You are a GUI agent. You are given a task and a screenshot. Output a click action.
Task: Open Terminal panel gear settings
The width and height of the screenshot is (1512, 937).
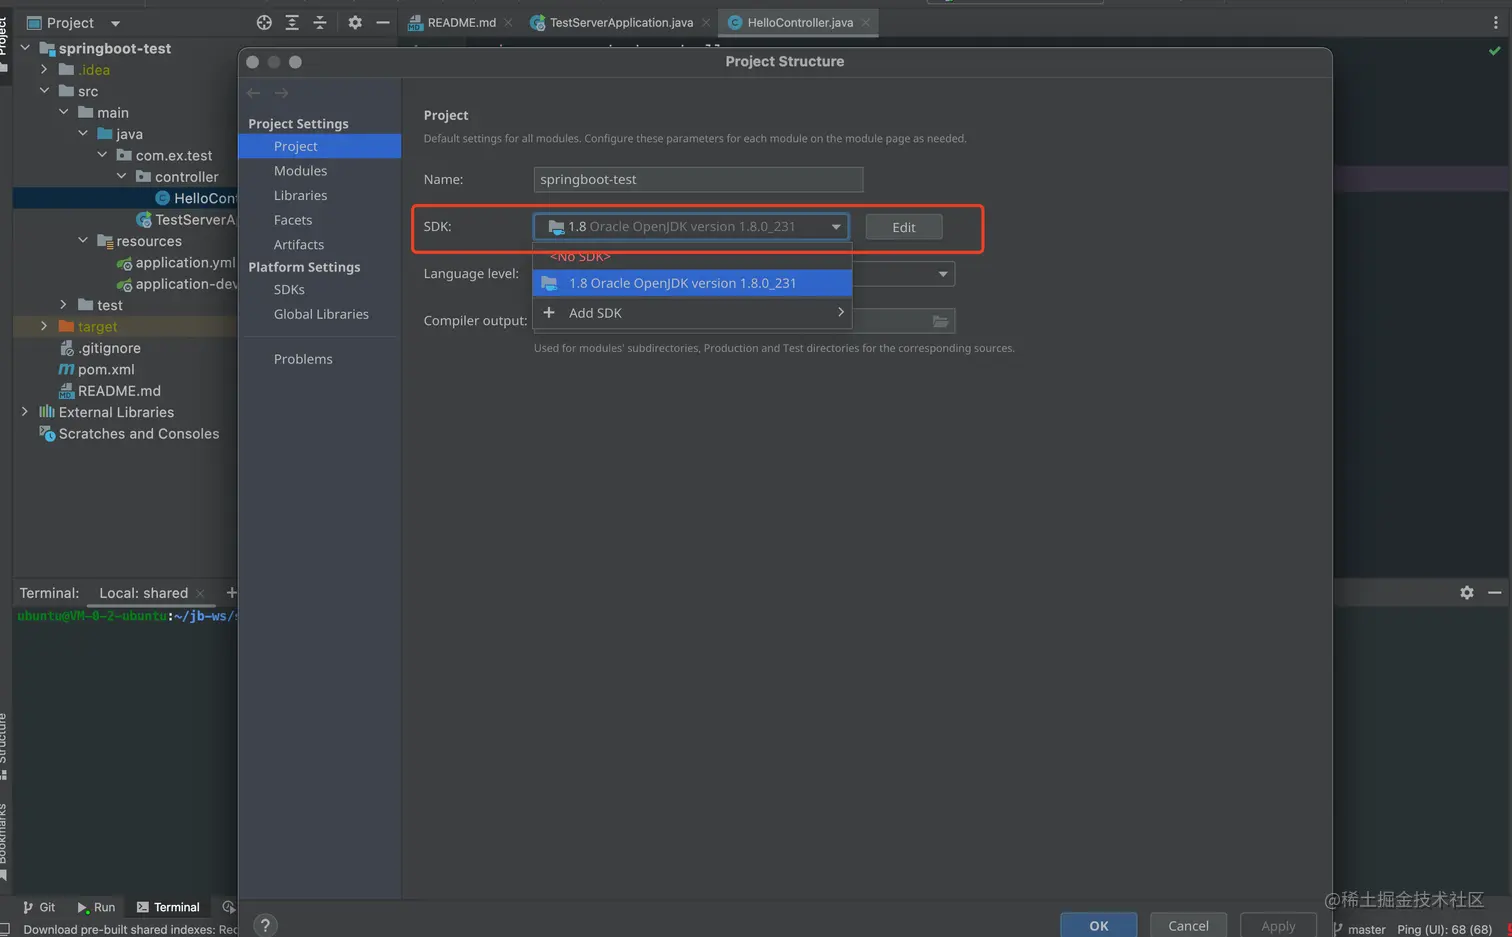[x=1467, y=593]
